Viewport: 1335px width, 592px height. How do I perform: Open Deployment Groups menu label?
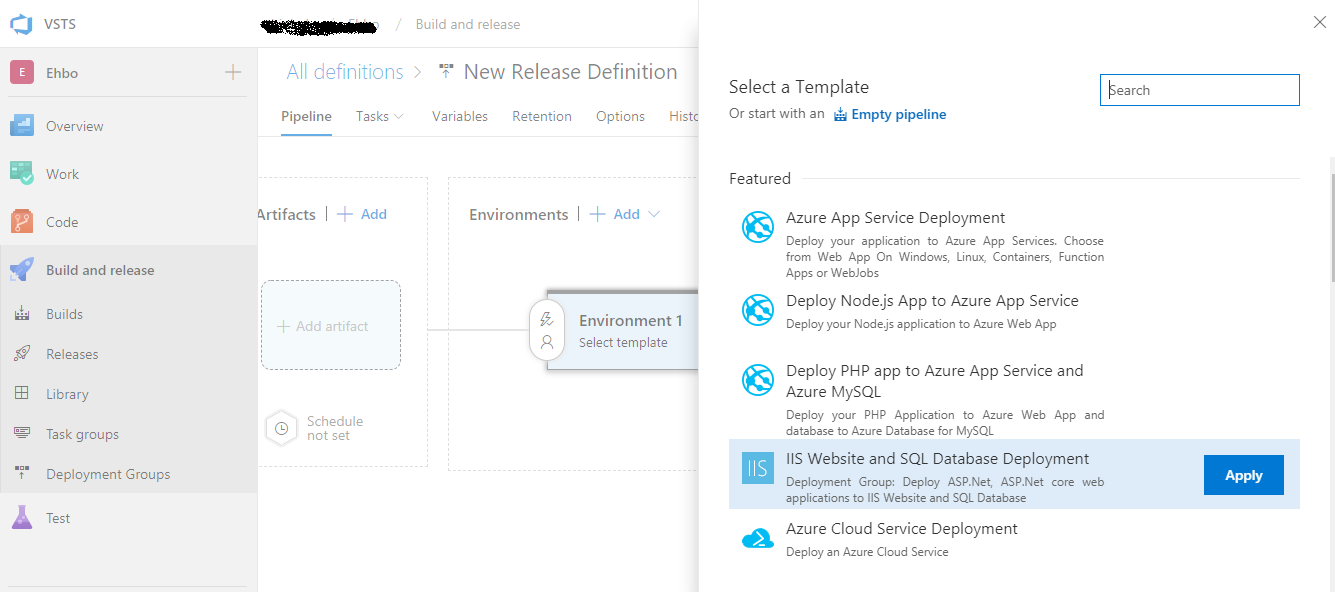click(x=108, y=474)
